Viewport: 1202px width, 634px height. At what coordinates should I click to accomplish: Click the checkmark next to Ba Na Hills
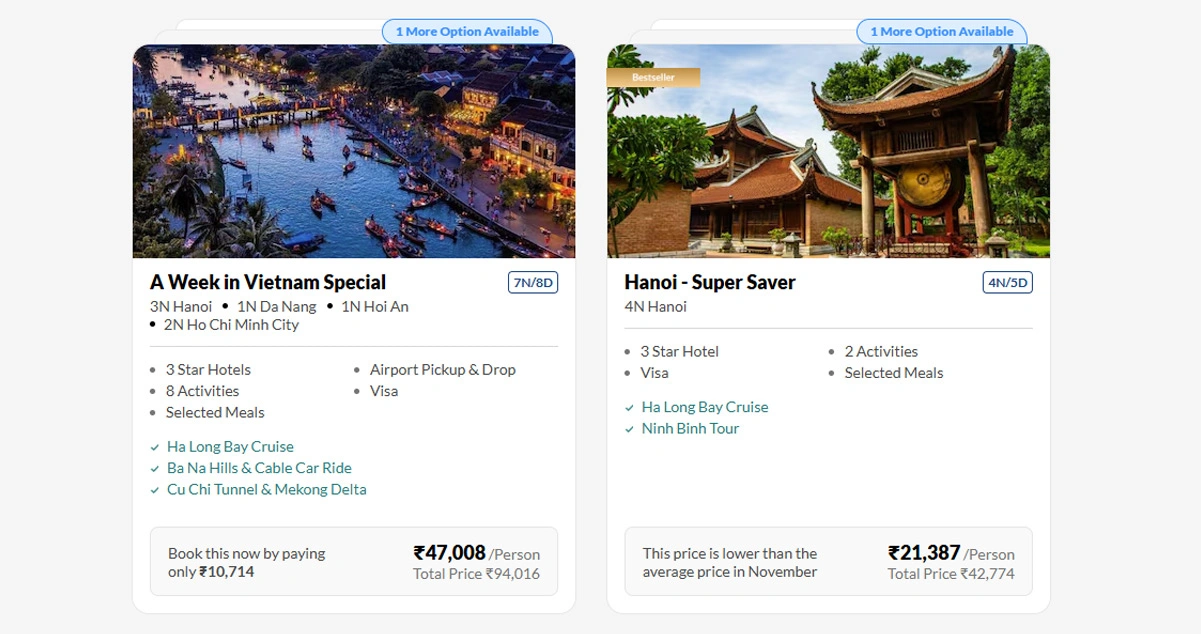coord(155,469)
